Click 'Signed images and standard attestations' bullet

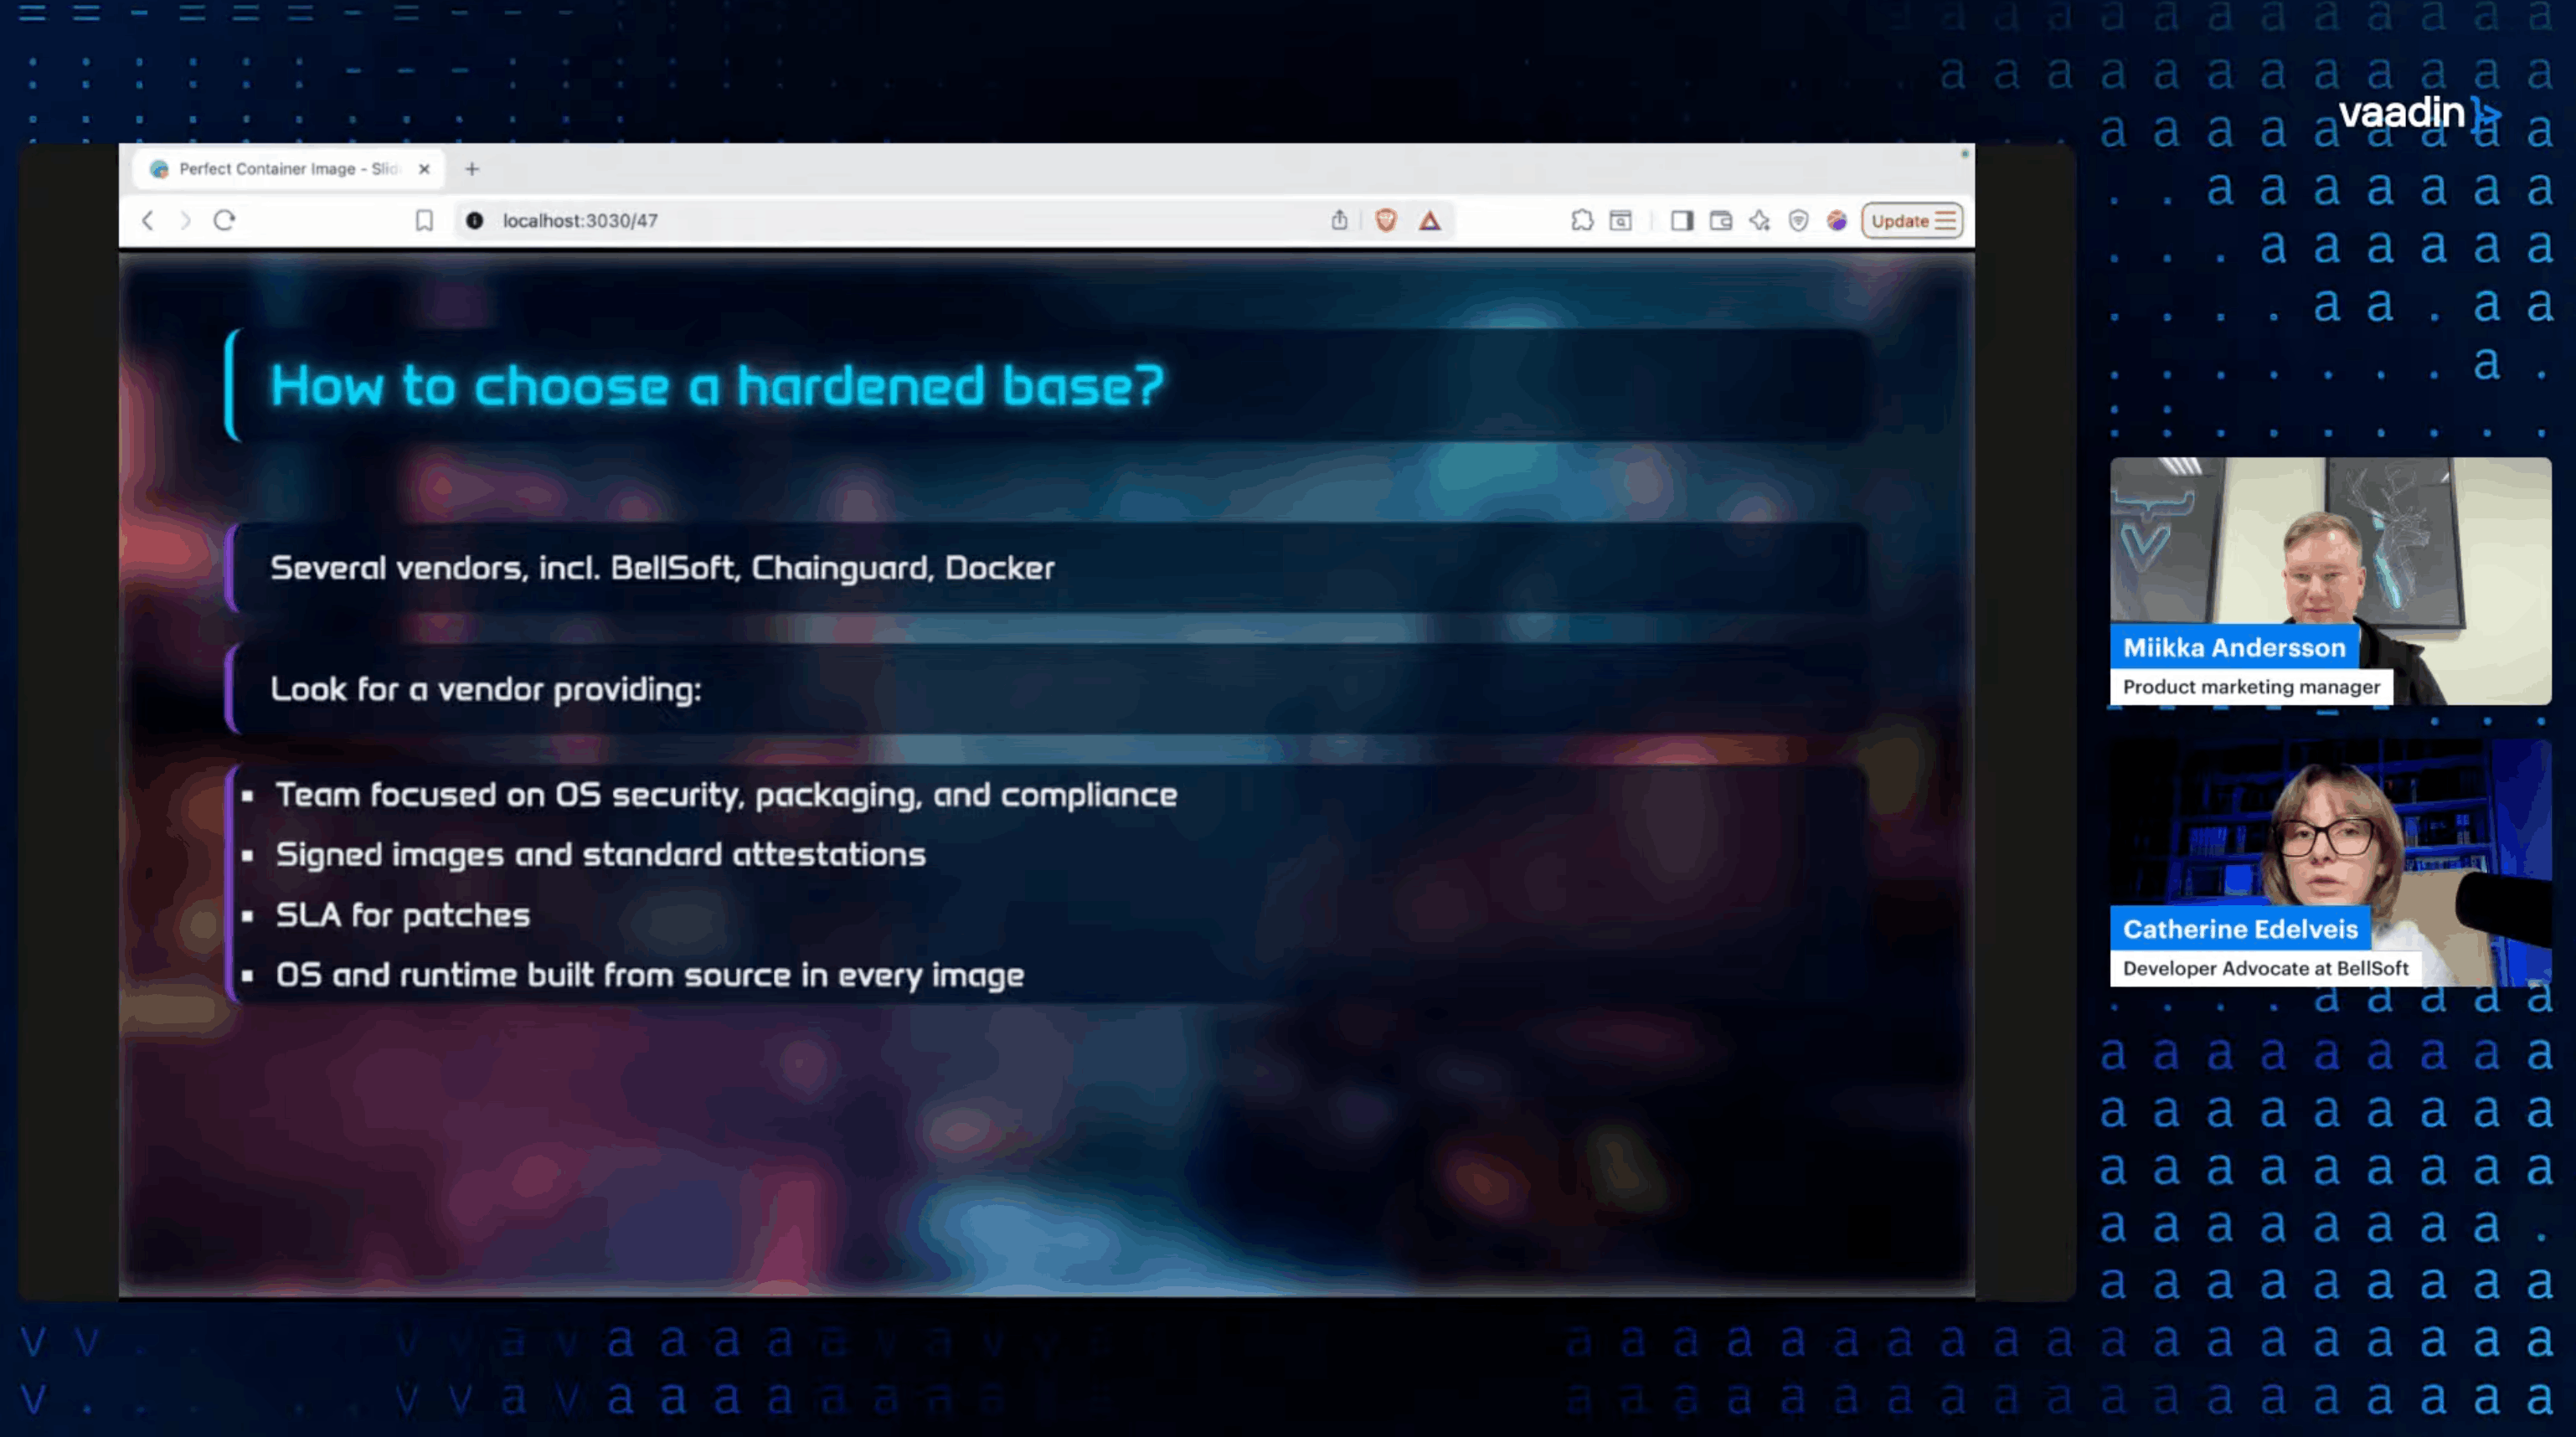(x=600, y=855)
